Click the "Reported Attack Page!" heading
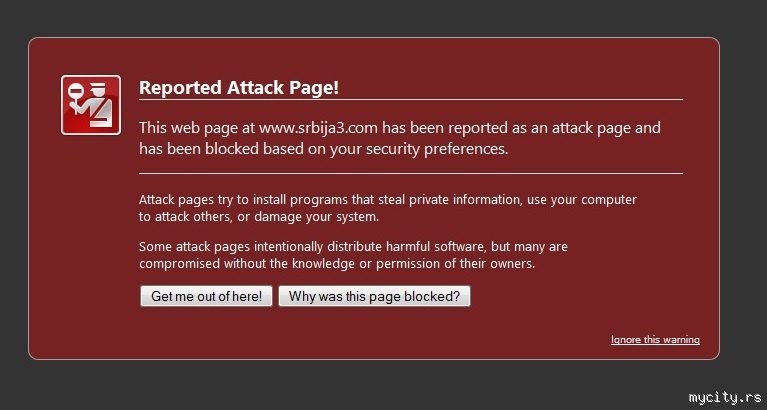 [x=239, y=87]
